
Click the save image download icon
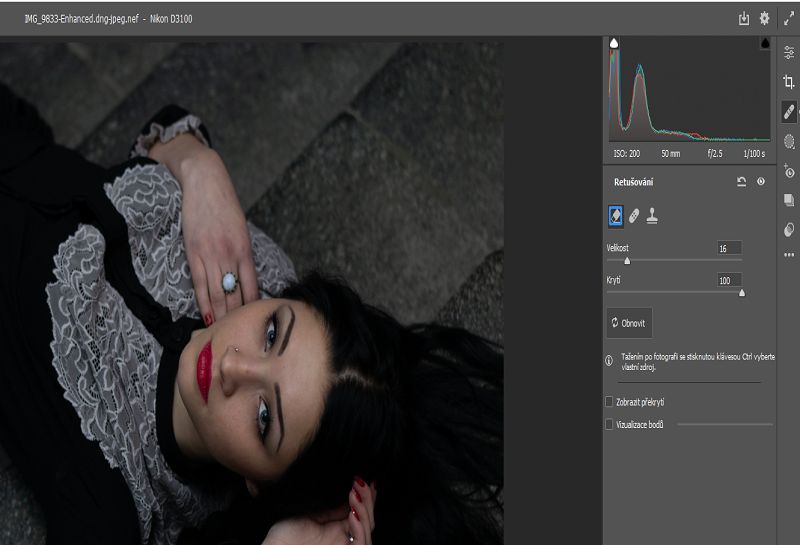click(x=743, y=18)
